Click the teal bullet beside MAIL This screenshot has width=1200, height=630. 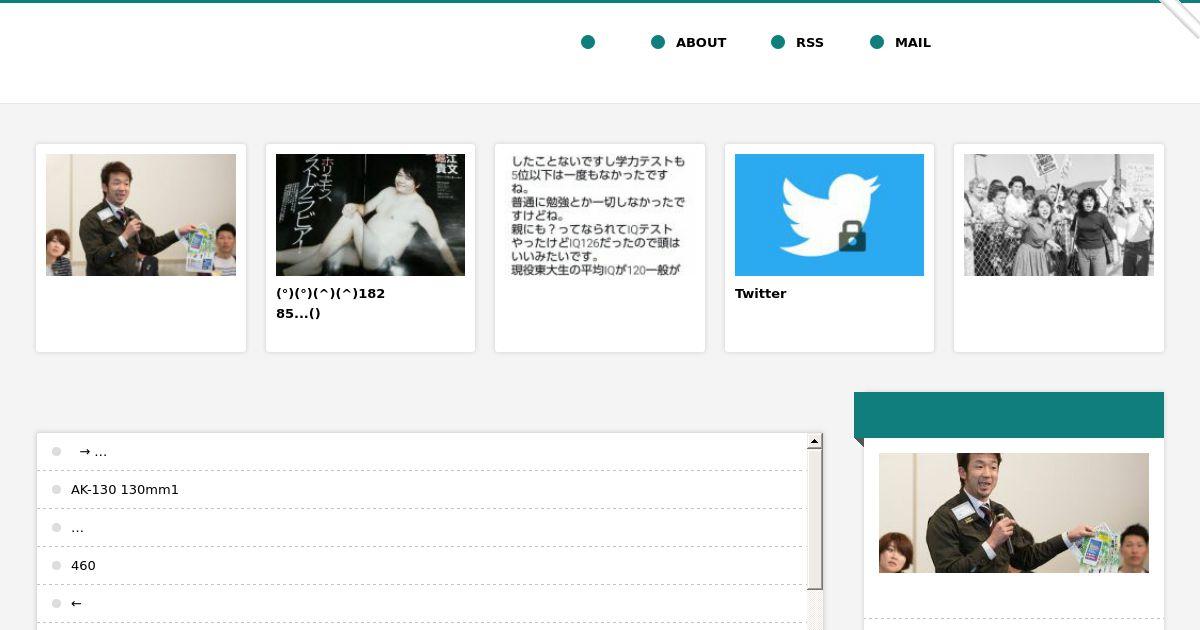pyautogui.click(x=877, y=42)
